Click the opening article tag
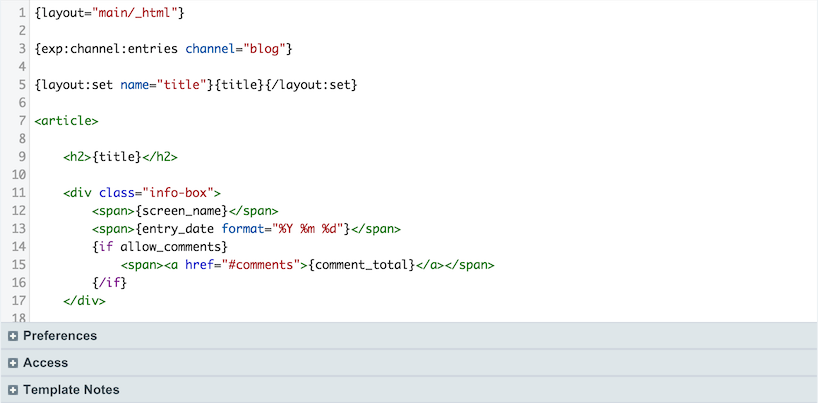This screenshot has width=818, height=403. (66, 121)
